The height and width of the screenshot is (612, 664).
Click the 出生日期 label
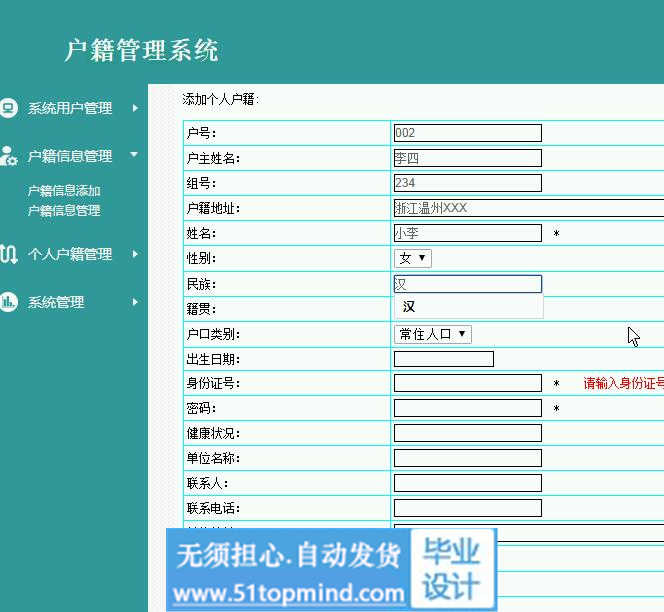click(213, 359)
